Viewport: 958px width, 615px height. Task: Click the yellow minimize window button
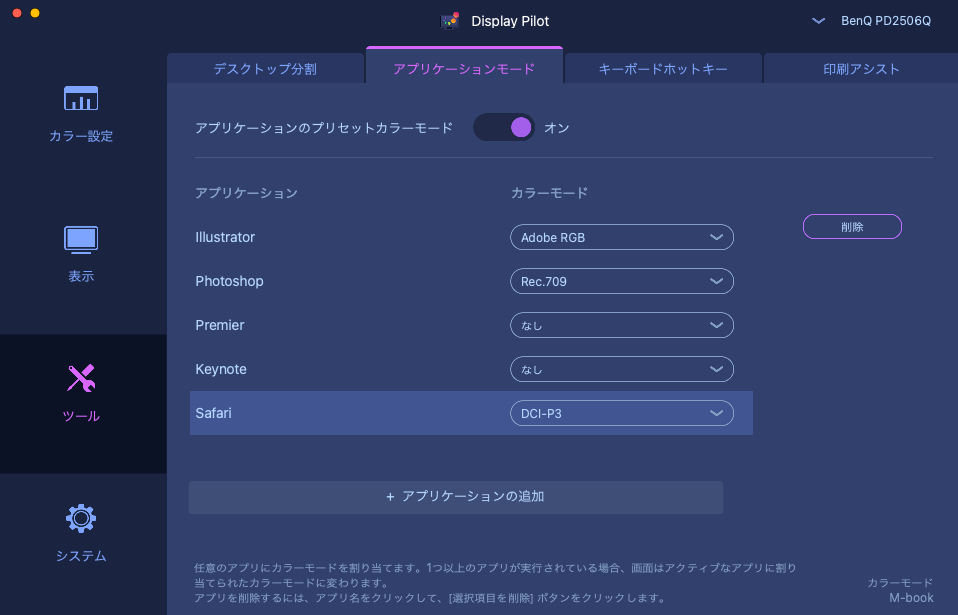(35, 13)
